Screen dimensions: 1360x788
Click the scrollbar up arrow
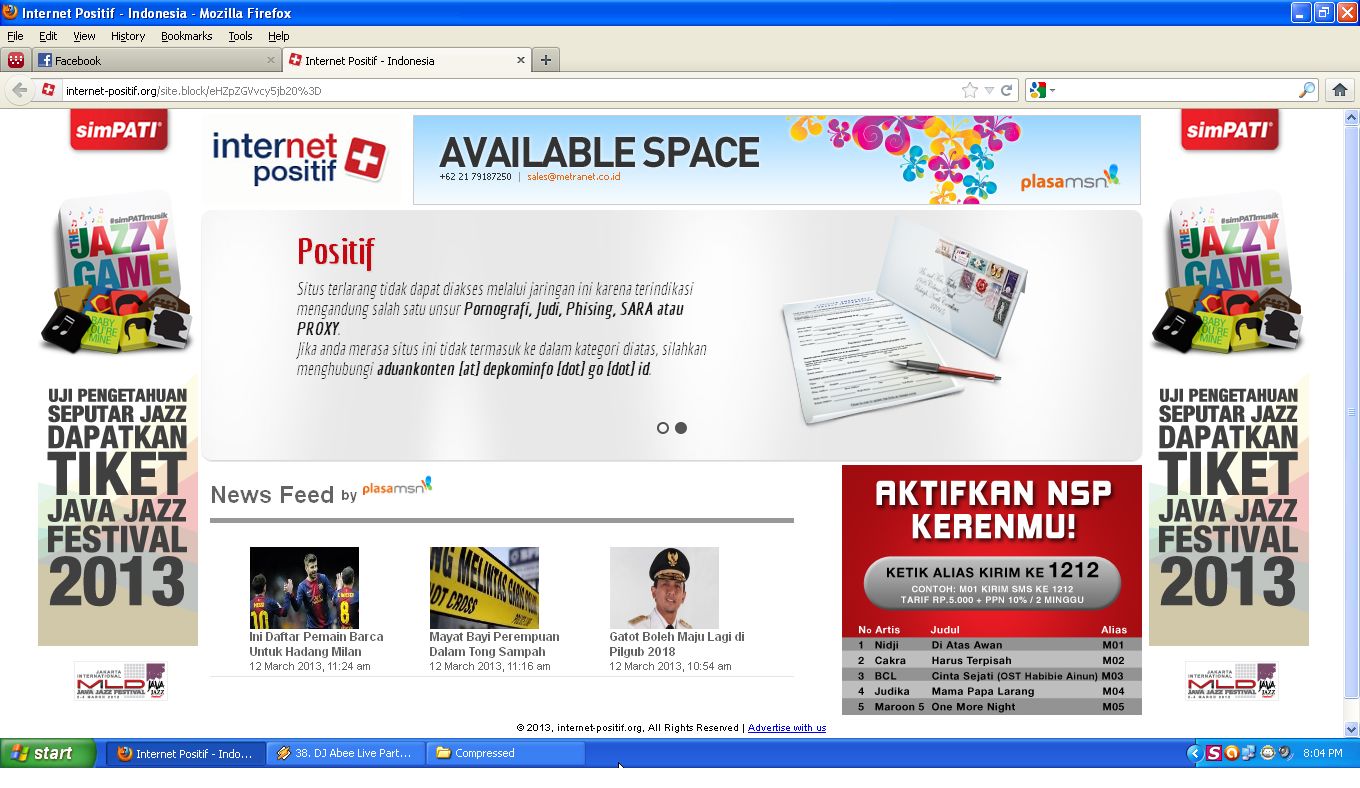pyautogui.click(x=1352, y=117)
